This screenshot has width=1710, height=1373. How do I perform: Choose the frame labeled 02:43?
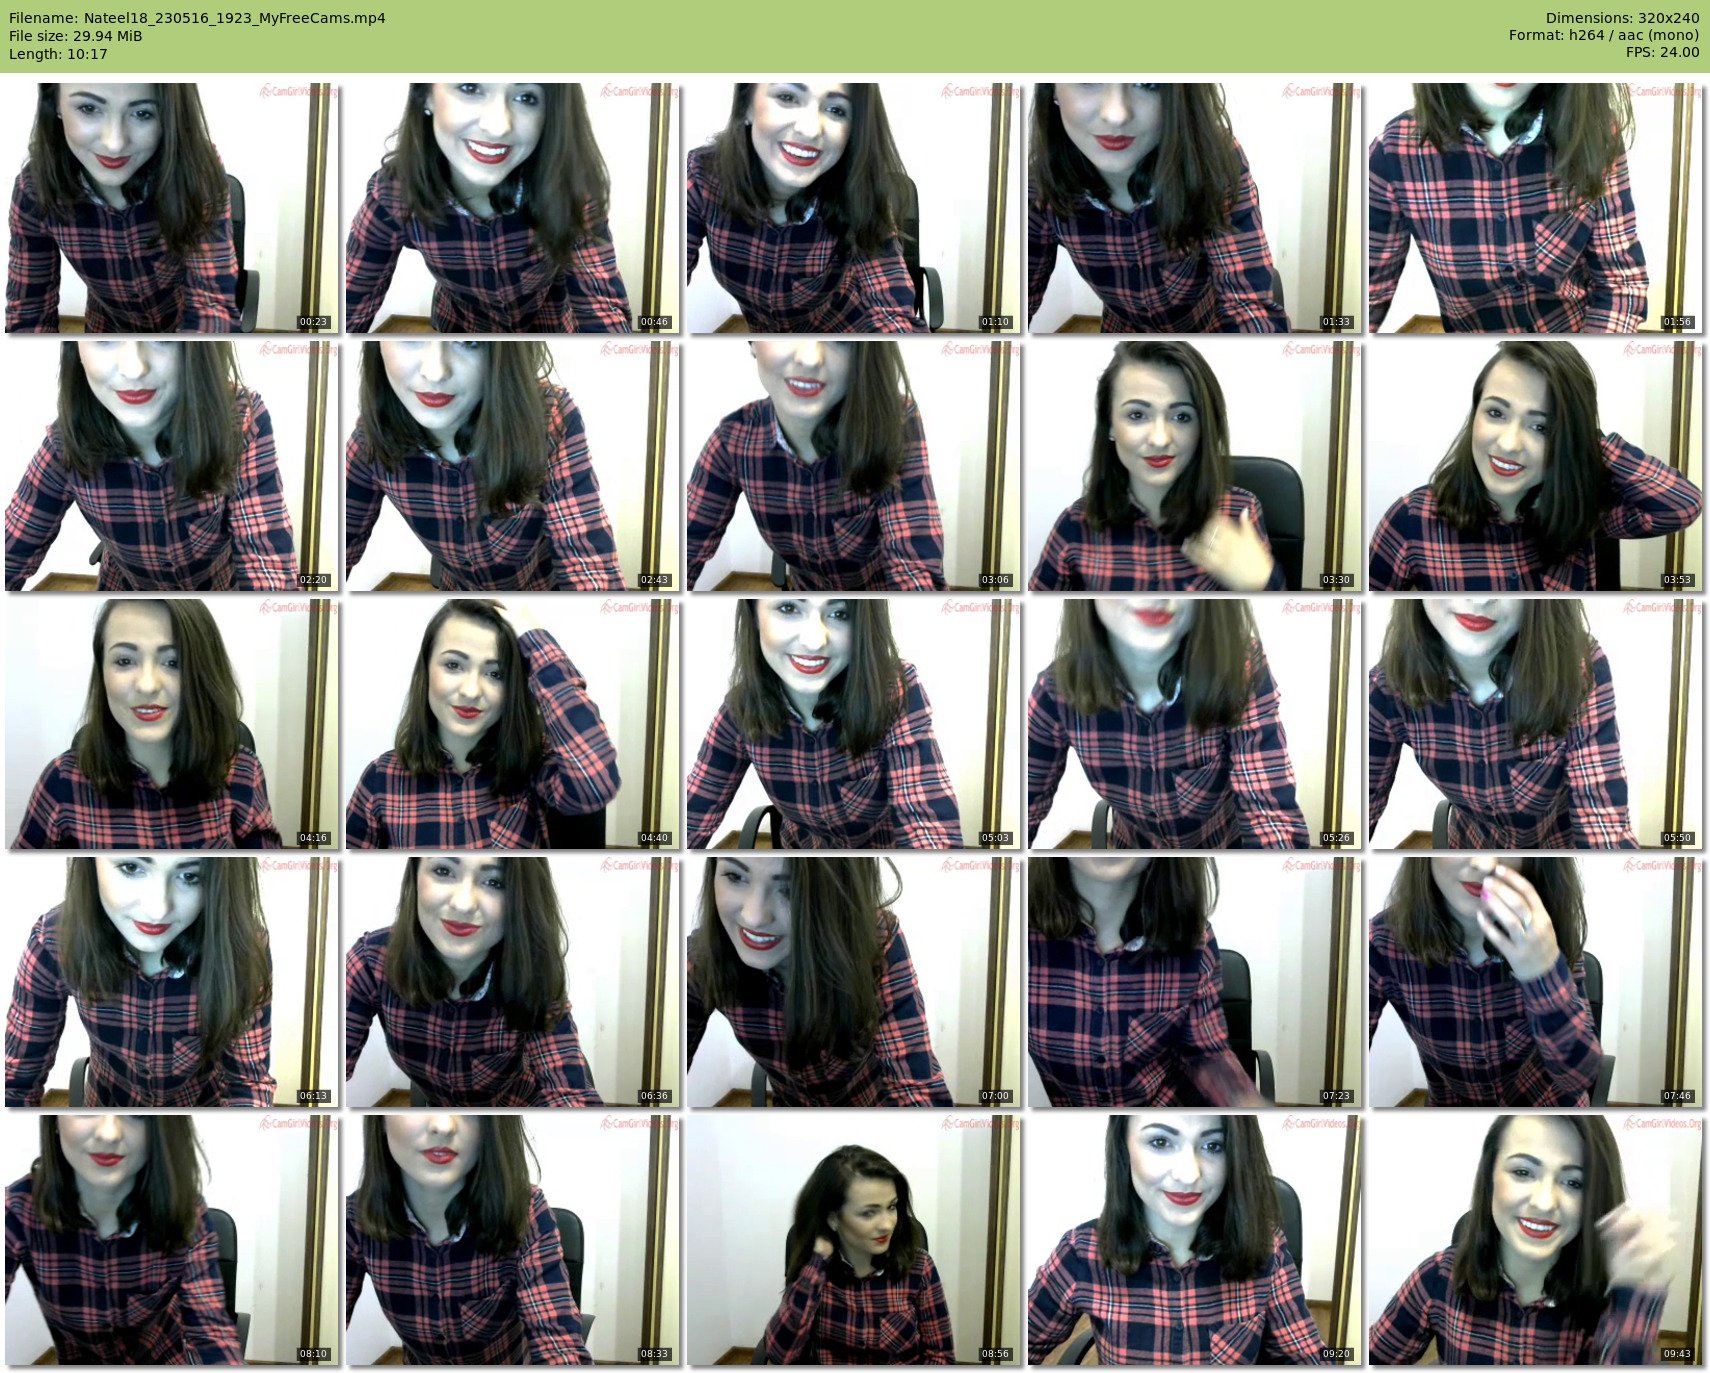coord(513,466)
